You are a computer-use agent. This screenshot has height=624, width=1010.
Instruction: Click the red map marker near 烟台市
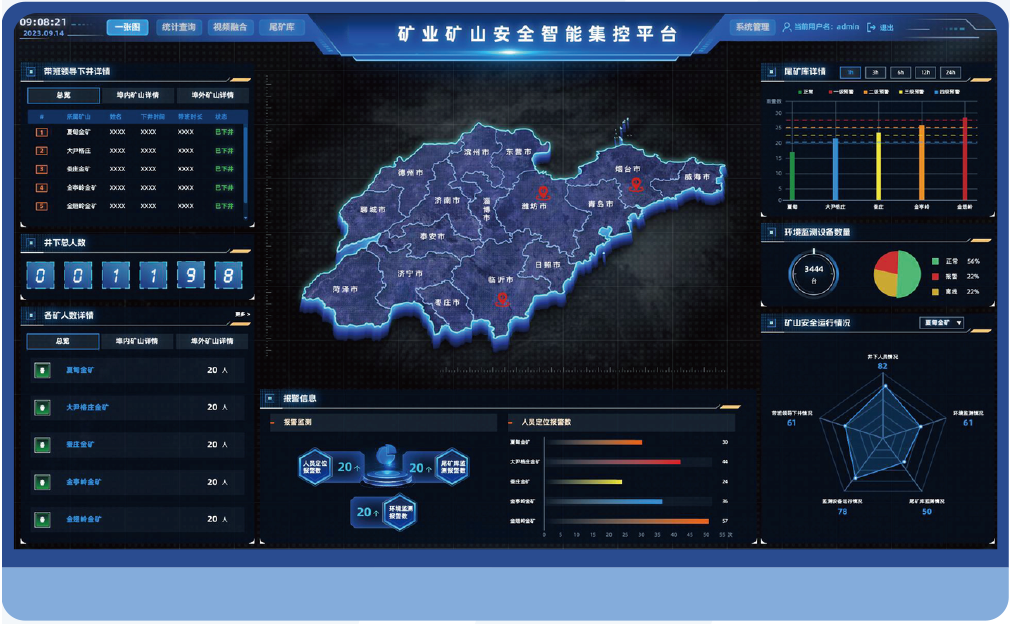pos(634,184)
